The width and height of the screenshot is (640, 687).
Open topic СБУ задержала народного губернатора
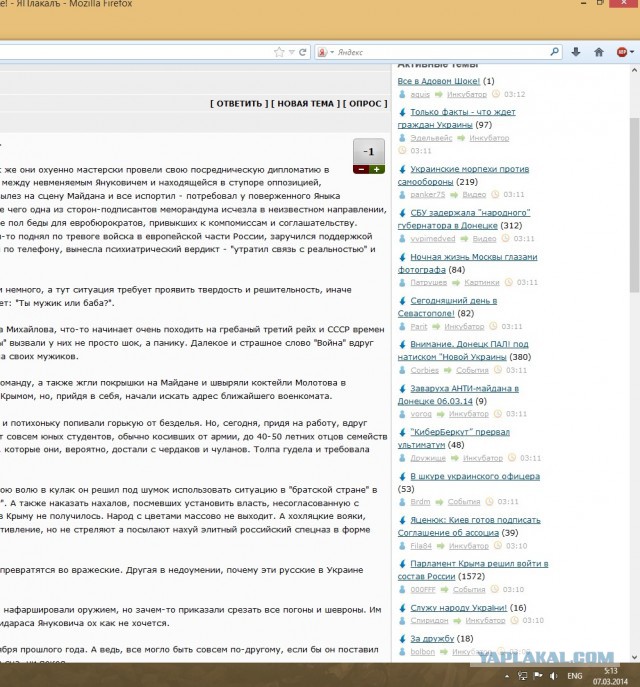(x=470, y=213)
